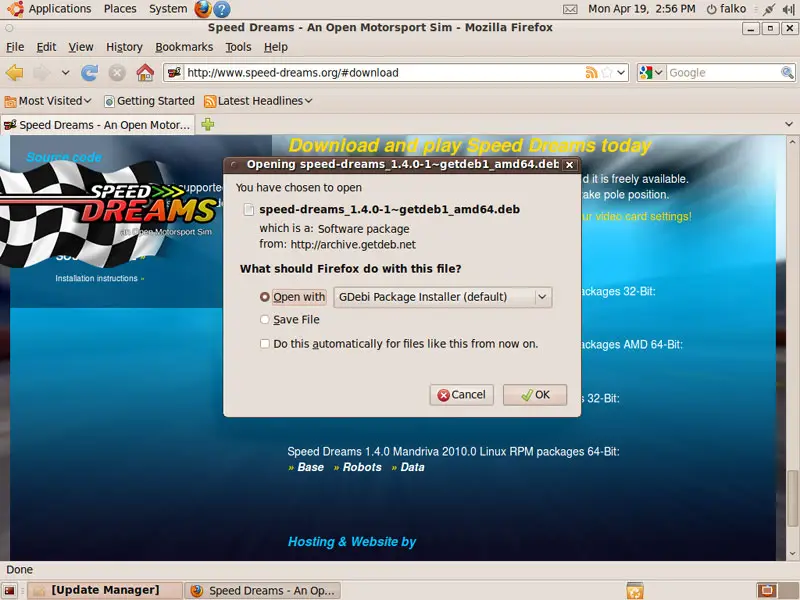Open the Places menu
800x600 pixels.
click(x=120, y=9)
